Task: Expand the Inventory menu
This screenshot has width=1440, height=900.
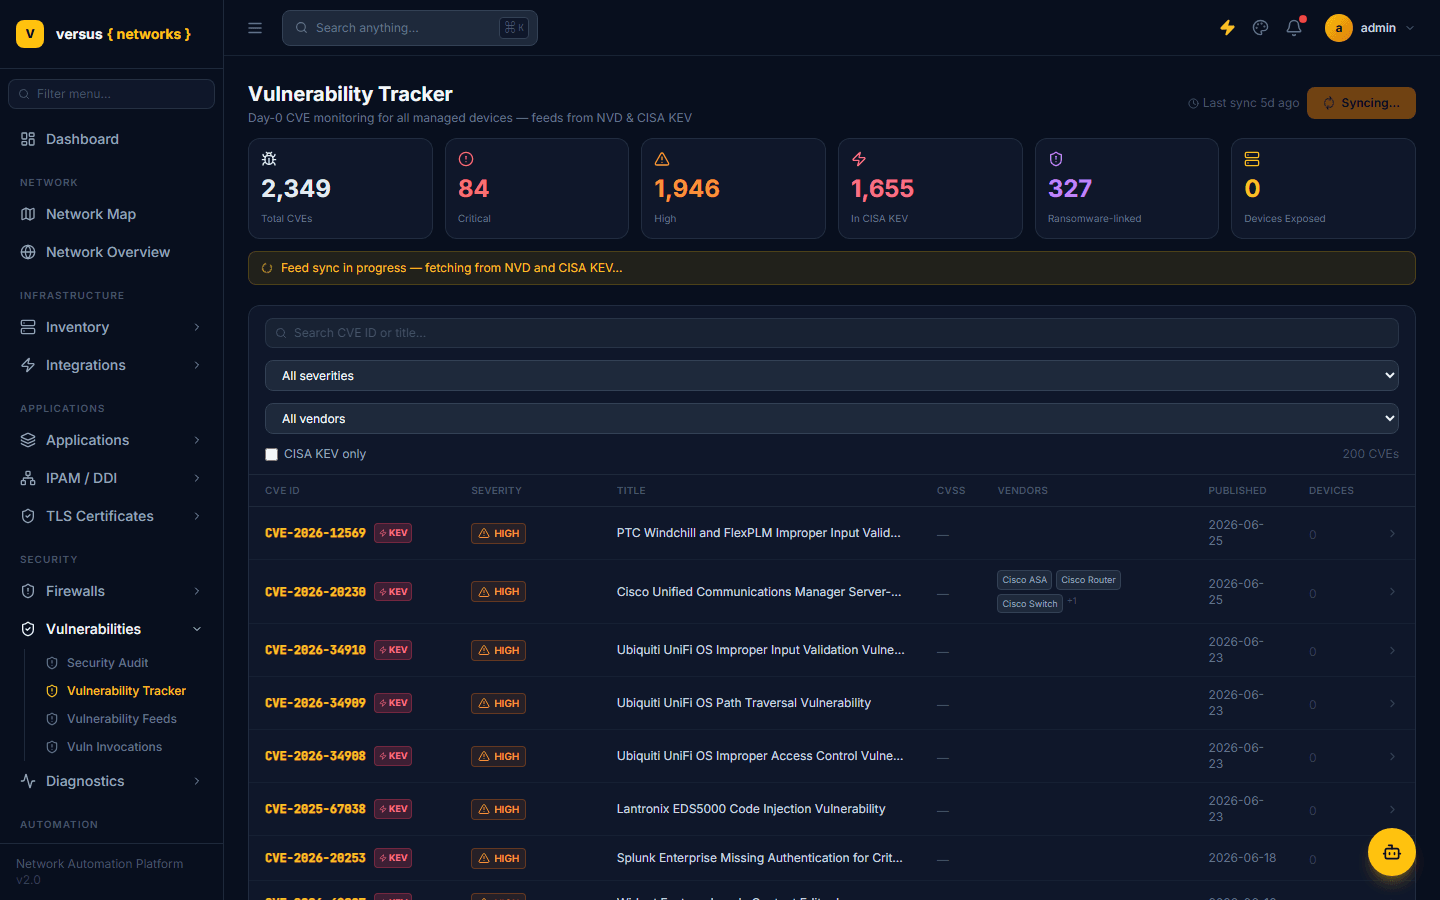Action: tap(111, 327)
